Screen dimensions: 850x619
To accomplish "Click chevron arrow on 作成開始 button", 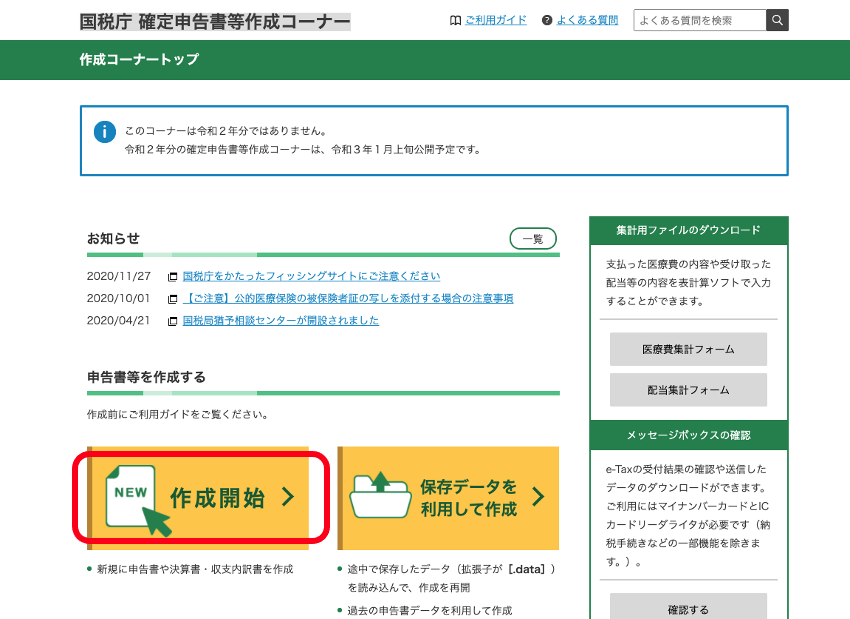I will click(288, 497).
